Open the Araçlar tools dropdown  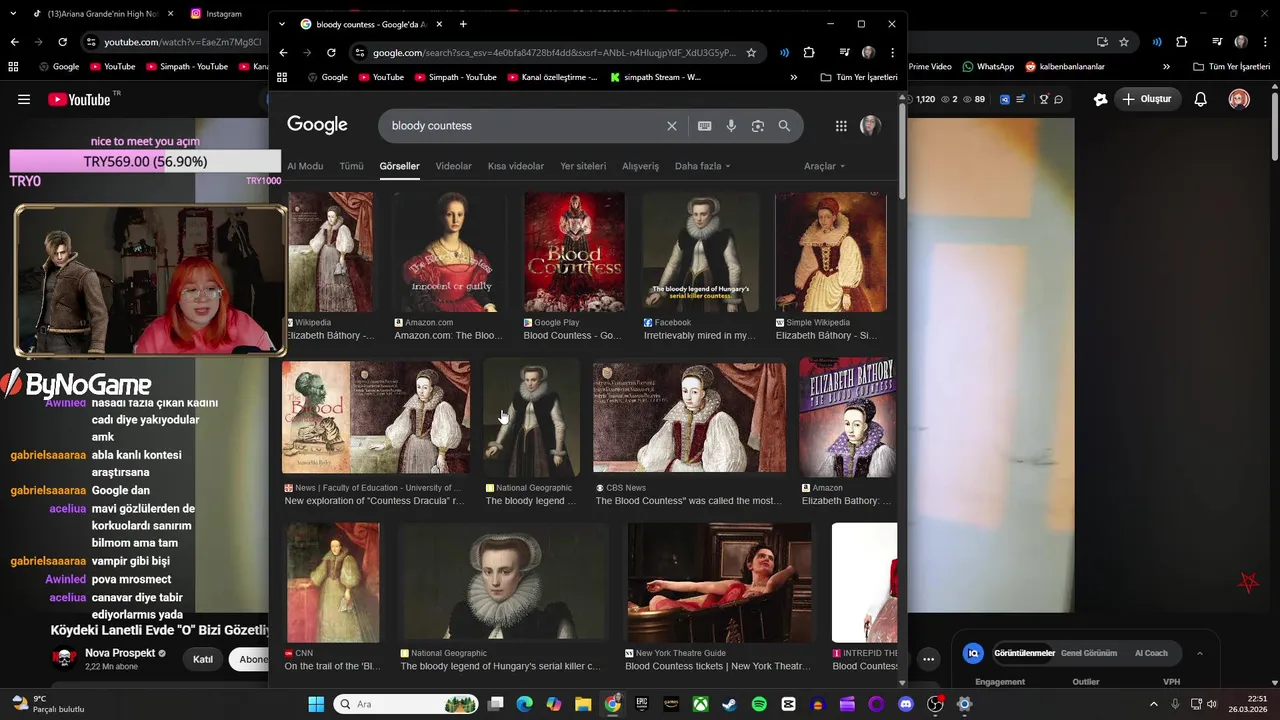[x=825, y=166]
